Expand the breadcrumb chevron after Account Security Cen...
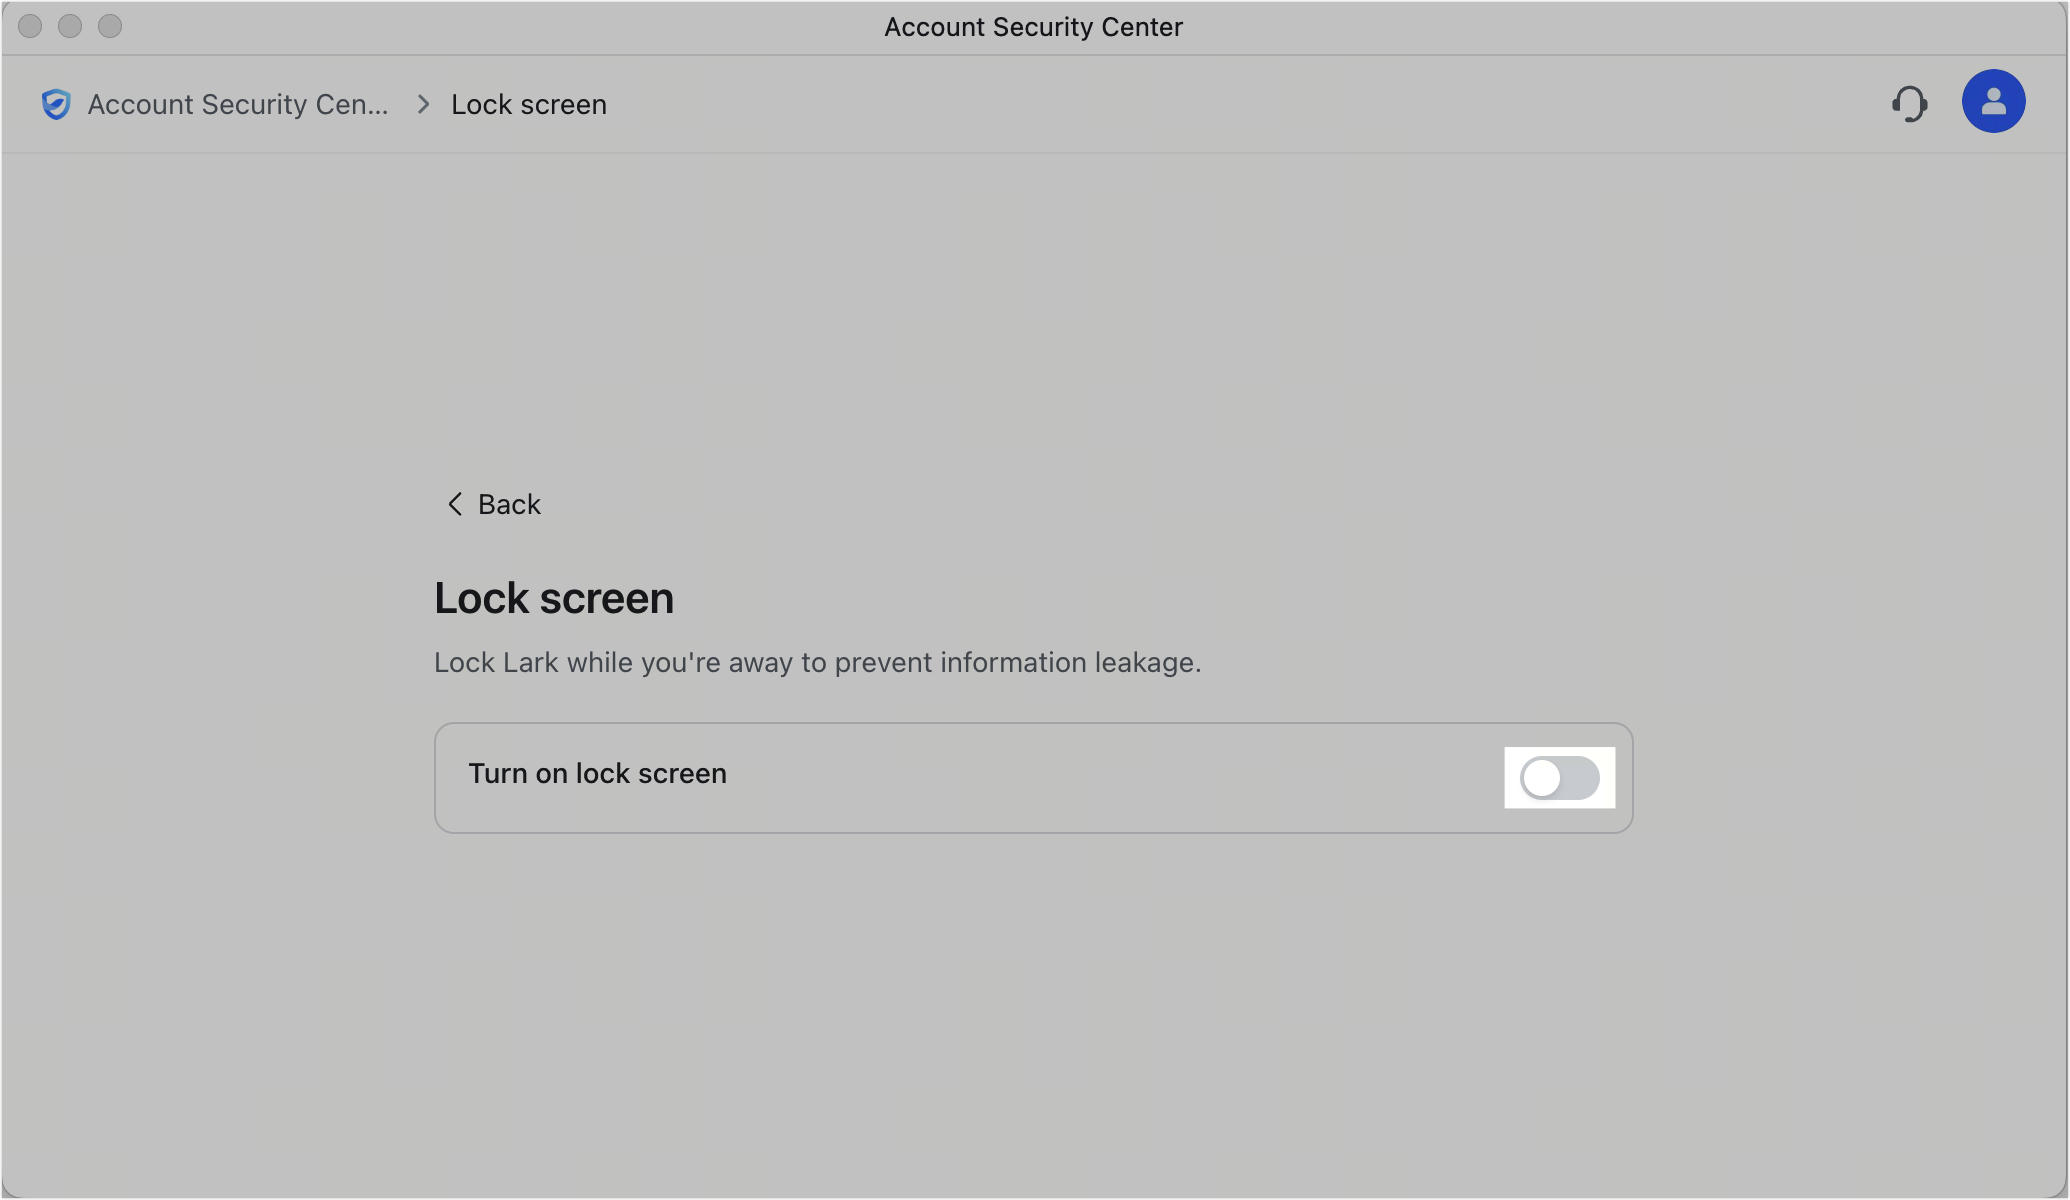The height and width of the screenshot is (1200, 2070). [x=421, y=103]
